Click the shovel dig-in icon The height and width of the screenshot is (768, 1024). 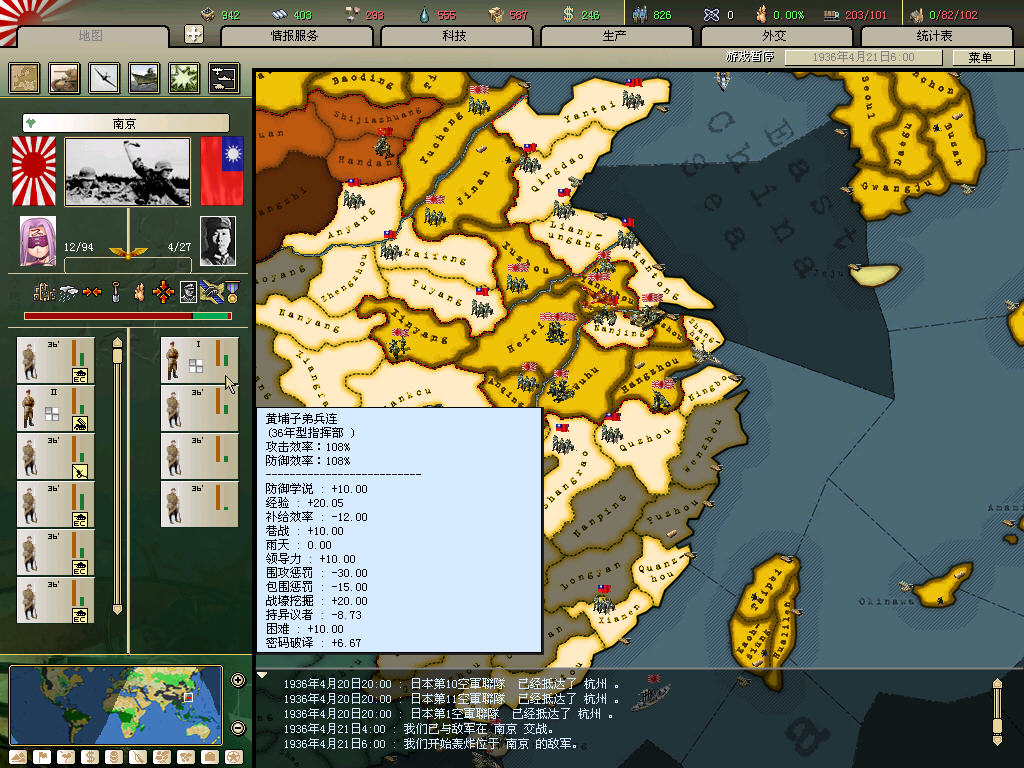click(x=116, y=292)
